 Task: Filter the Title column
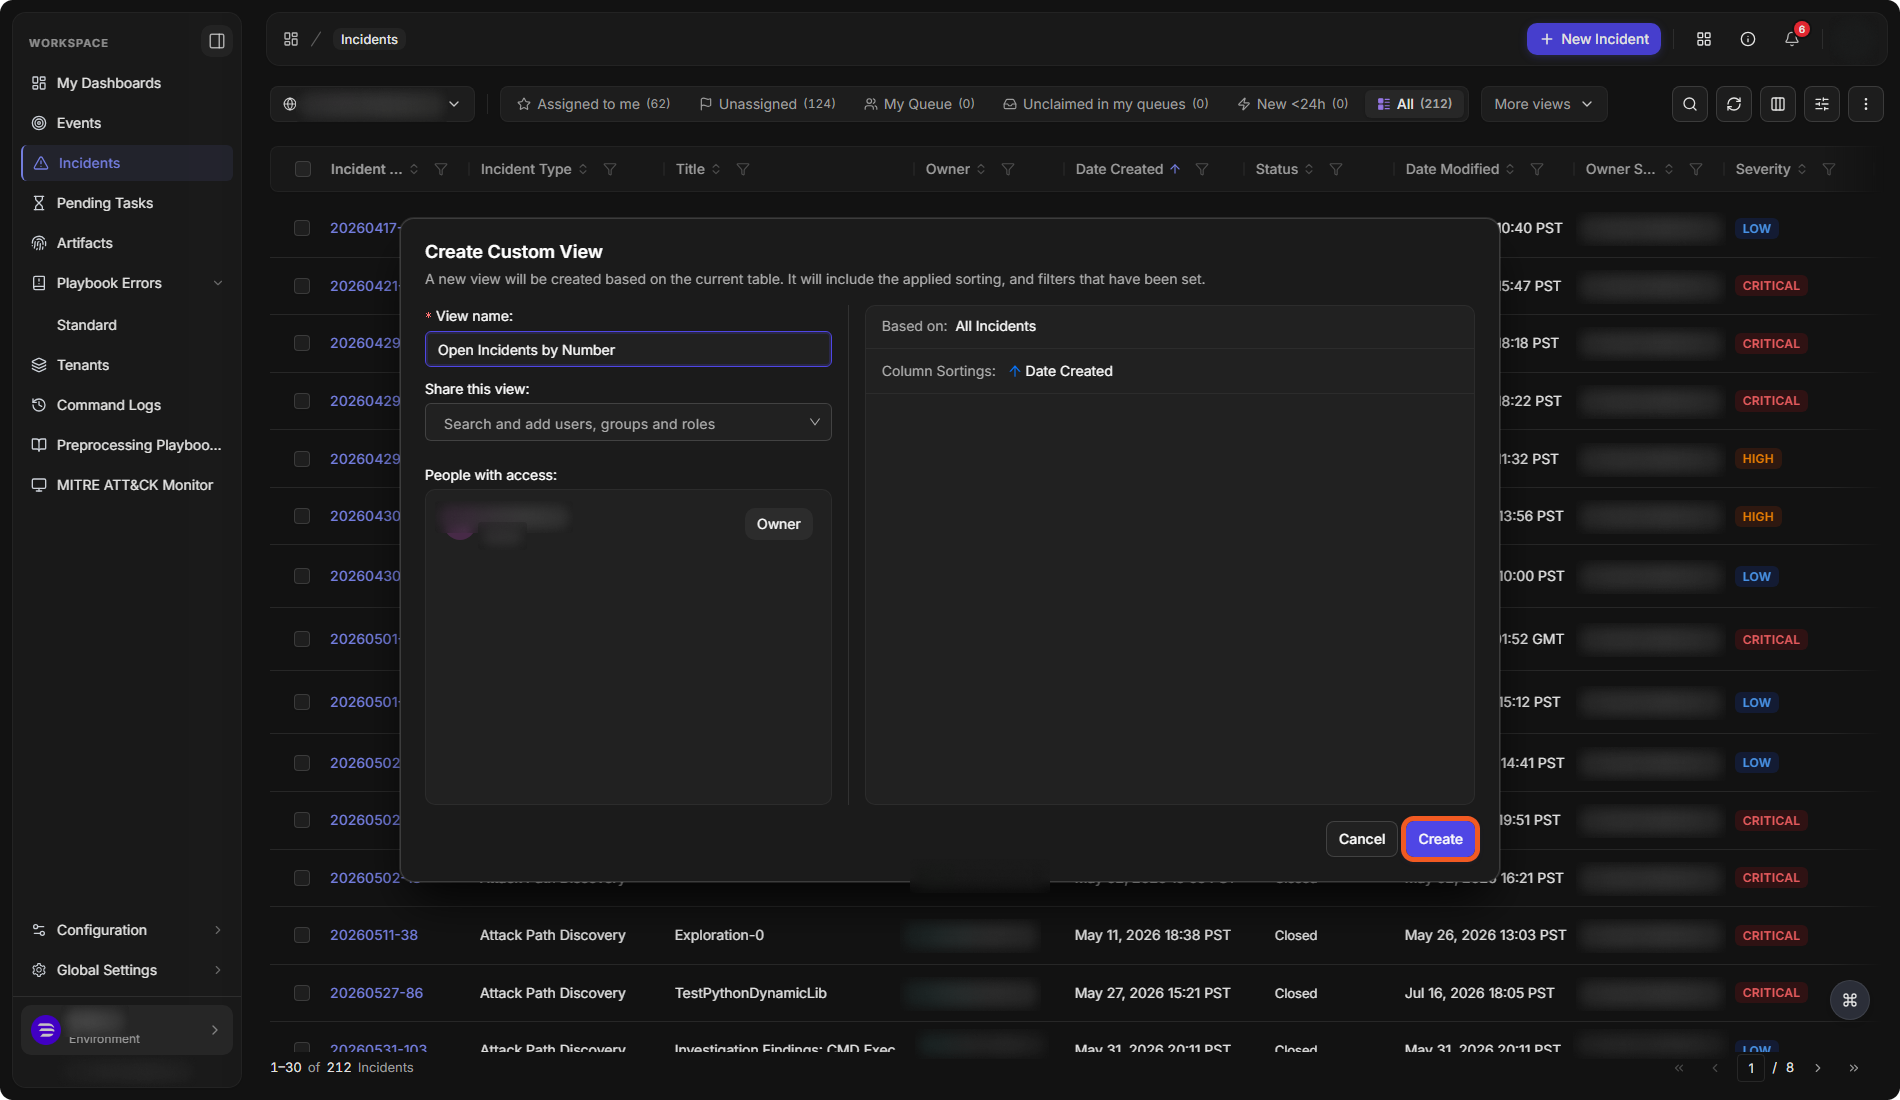coord(743,169)
